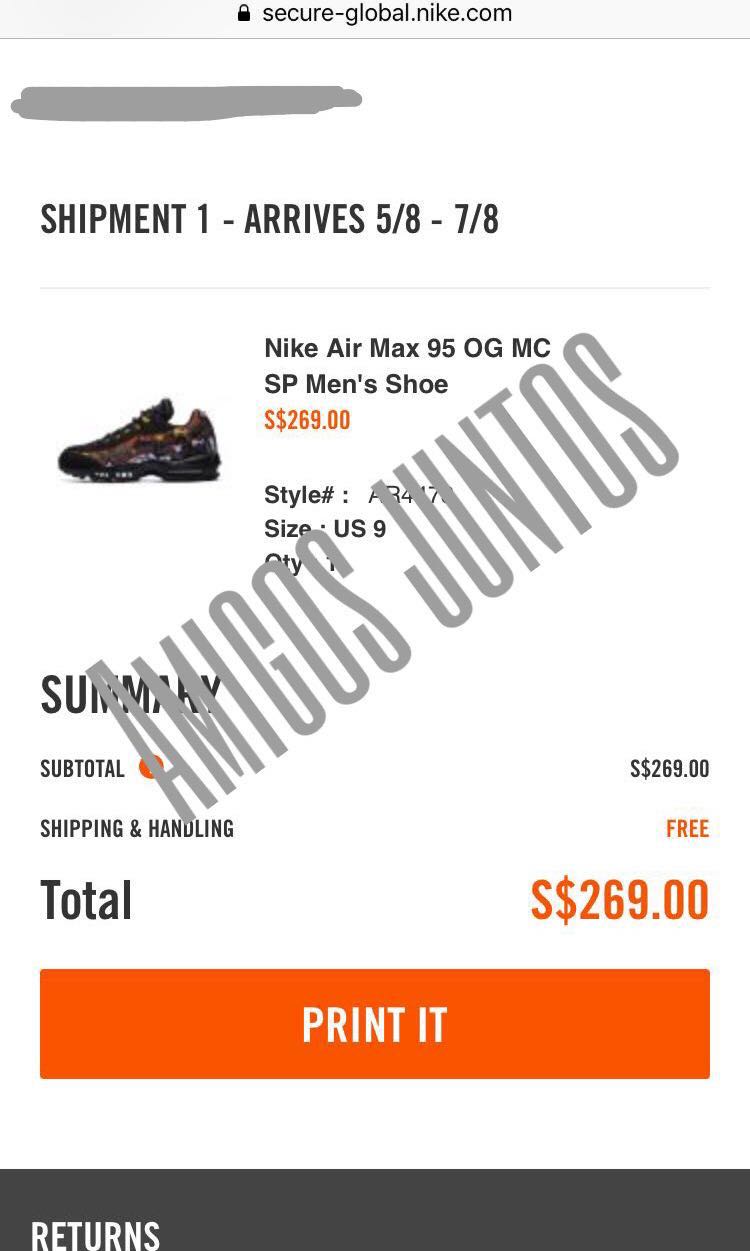Tap the RETURNS footer heading
The width and height of the screenshot is (750, 1251).
[x=95, y=1234]
